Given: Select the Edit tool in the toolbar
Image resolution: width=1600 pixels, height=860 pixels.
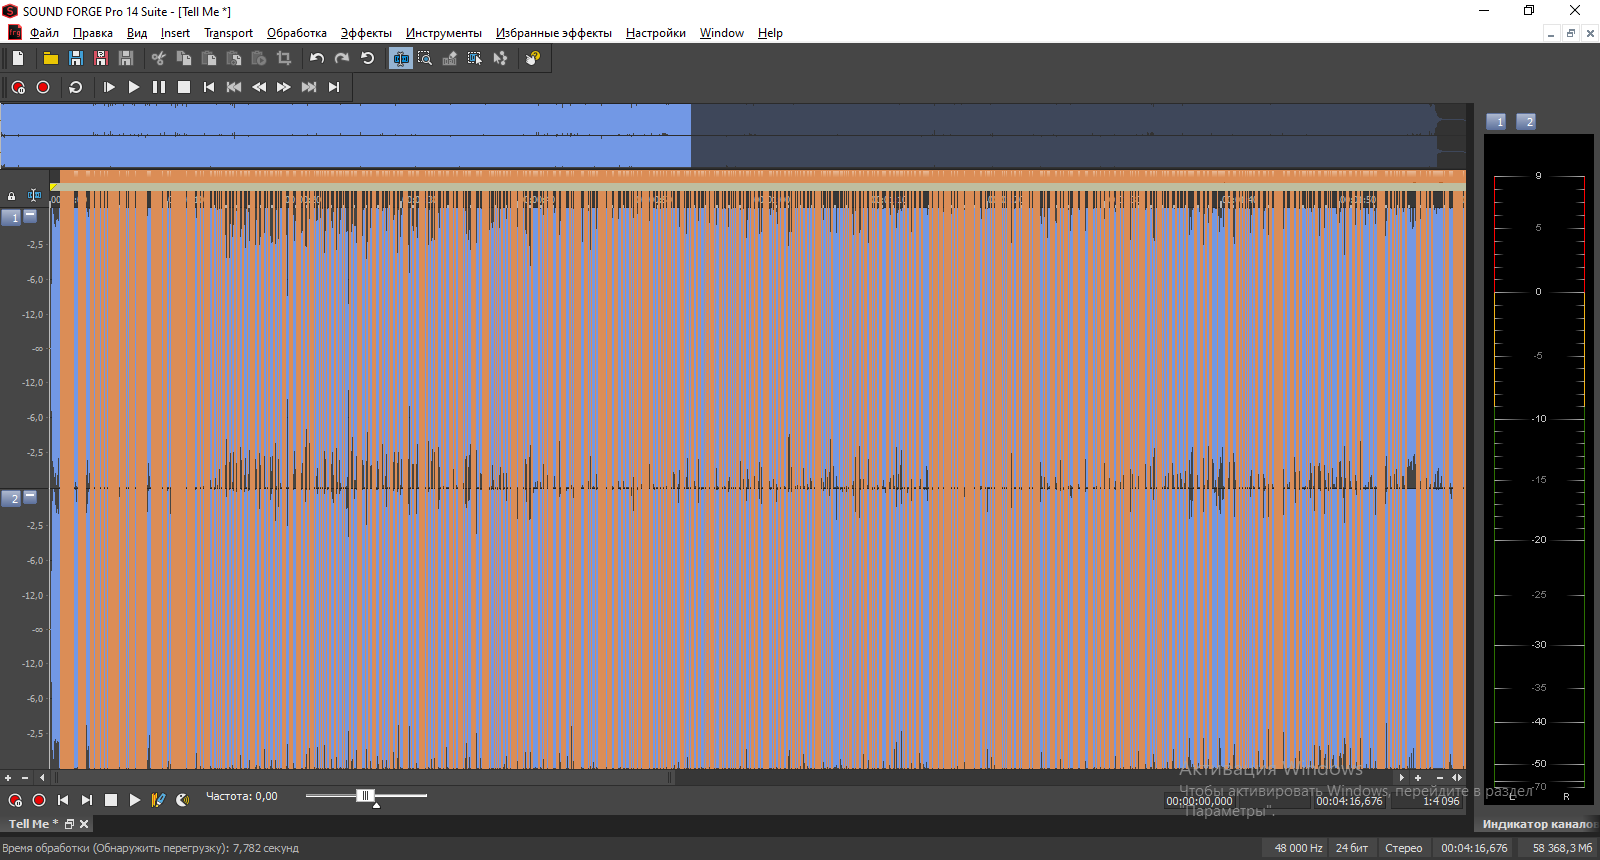Looking at the screenshot, I should (x=400, y=58).
